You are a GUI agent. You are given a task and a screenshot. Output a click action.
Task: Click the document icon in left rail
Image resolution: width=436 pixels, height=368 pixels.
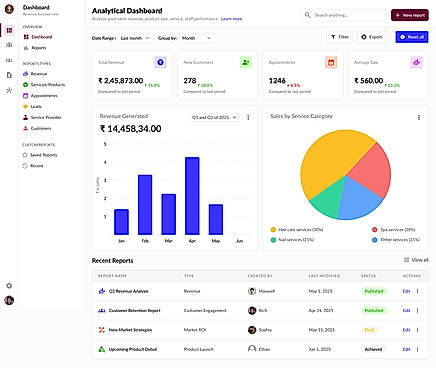(9, 75)
